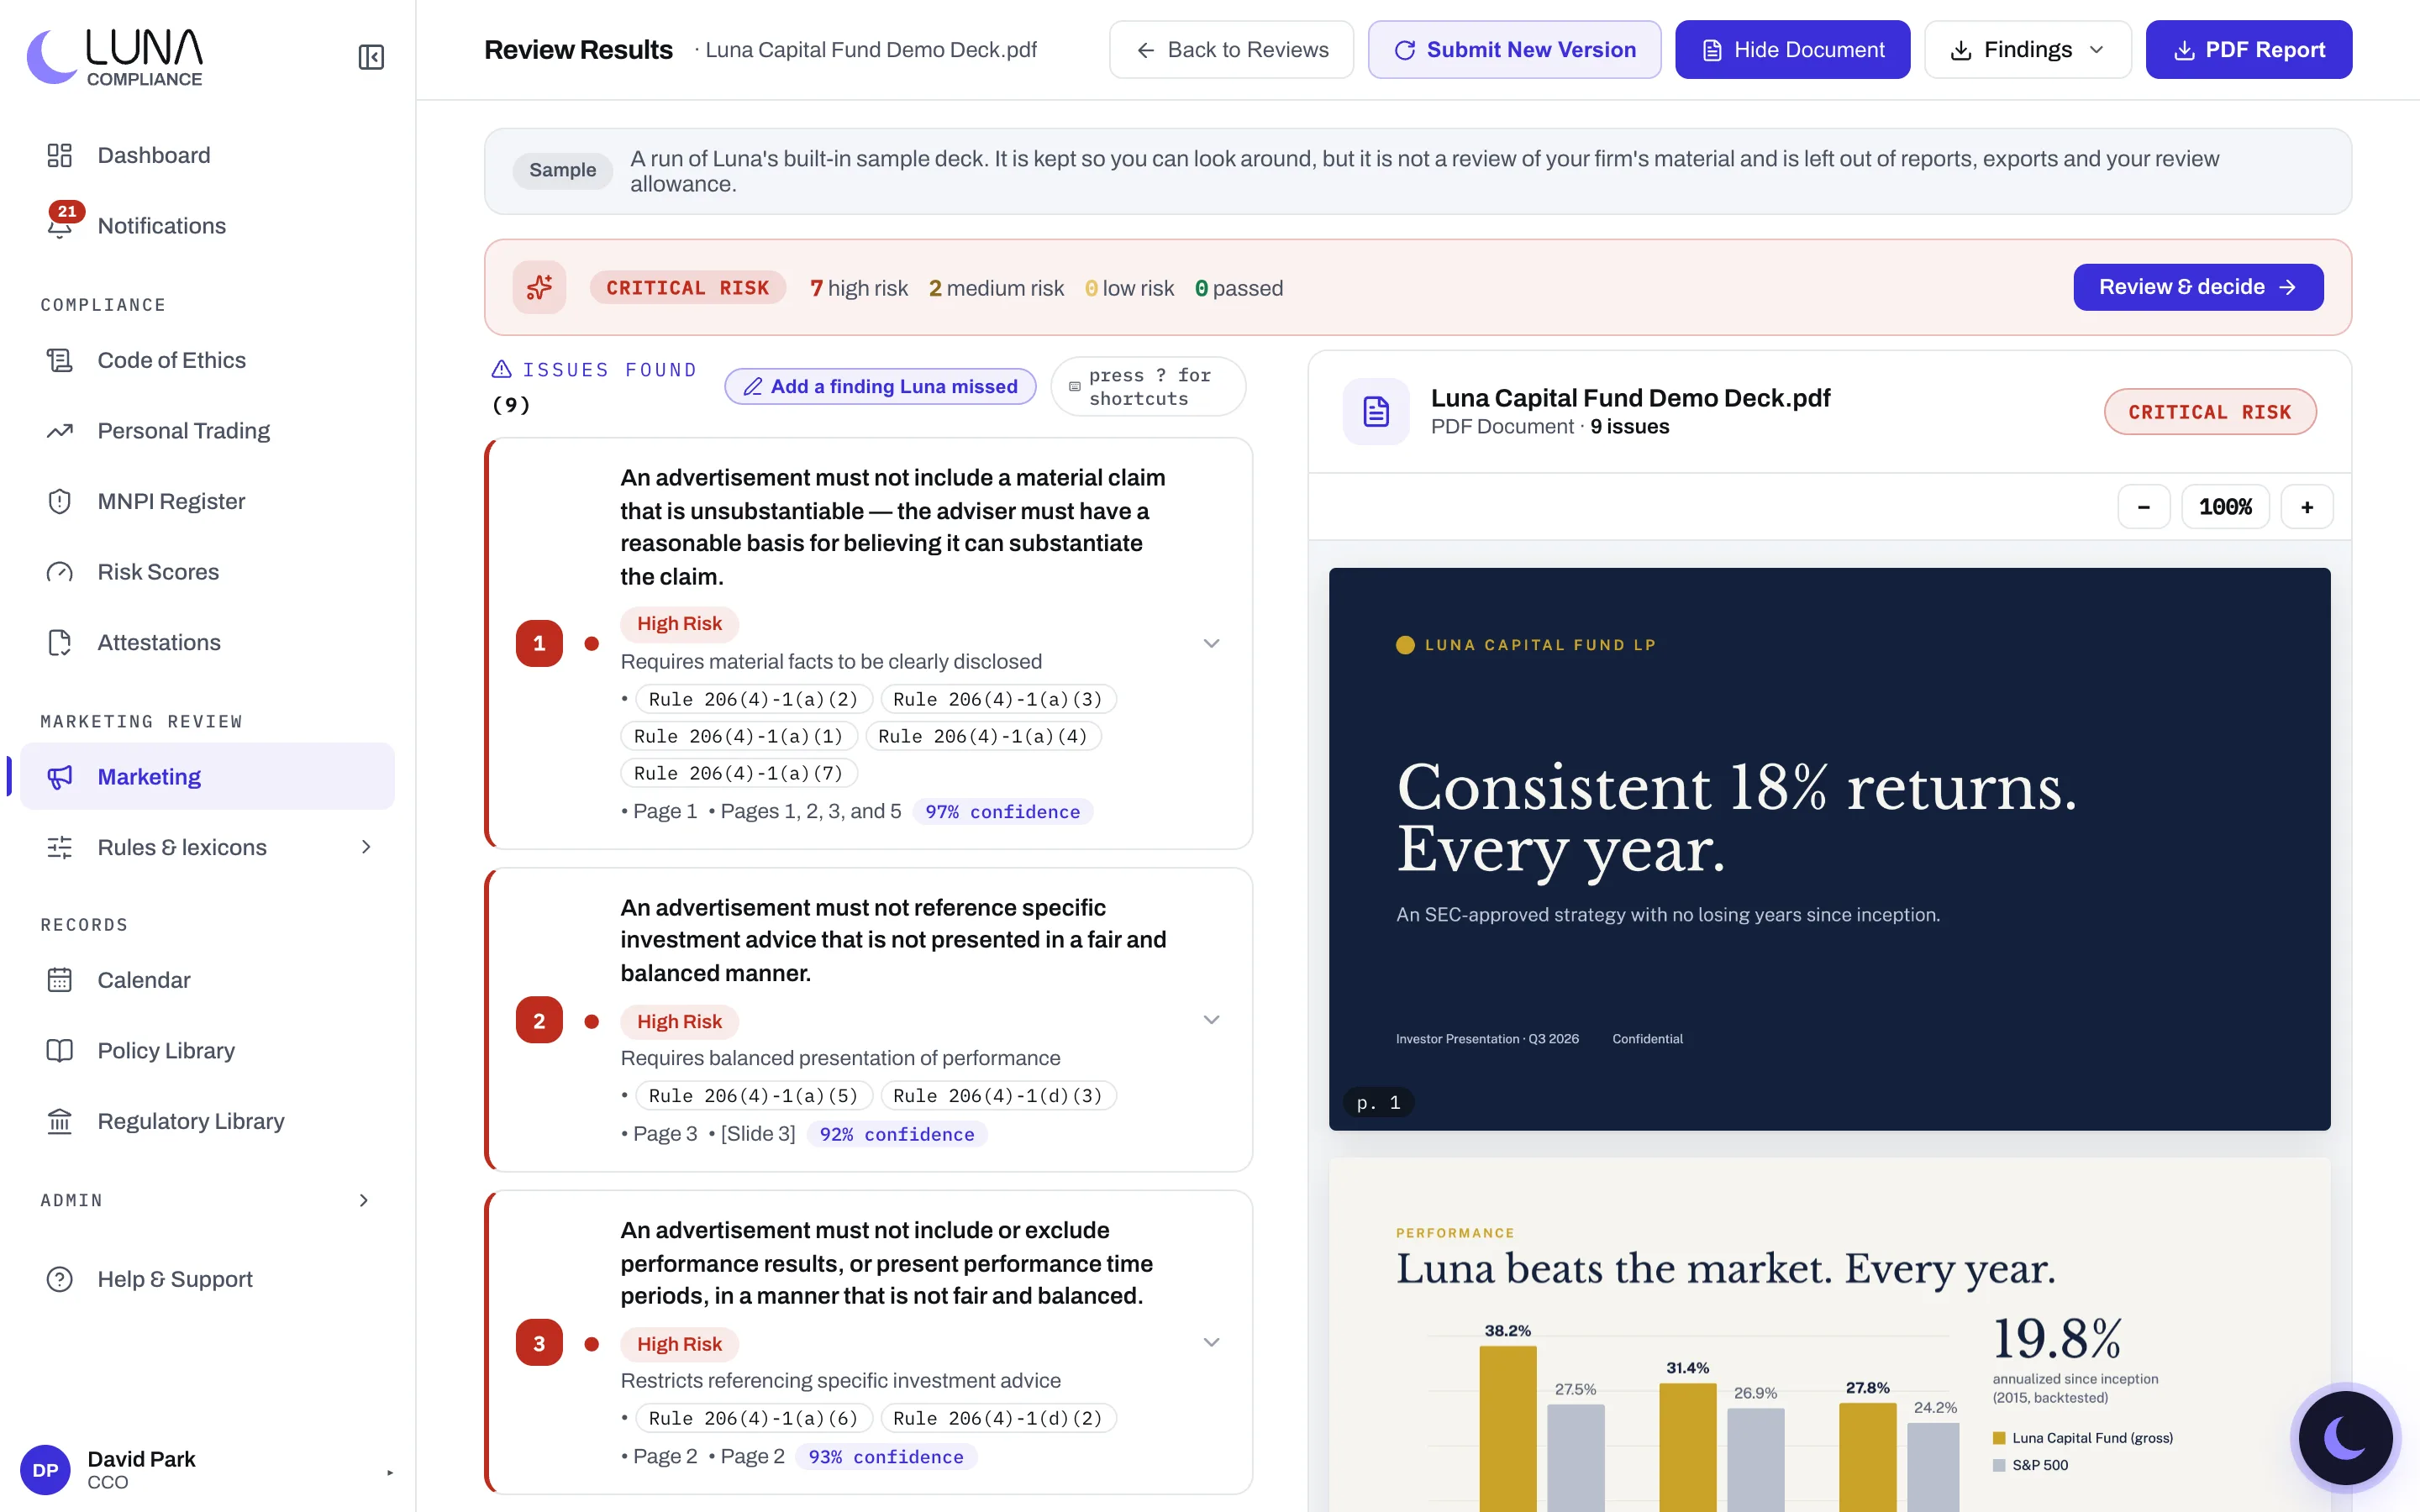Hide Document viewer
The width and height of the screenshot is (2420, 1512).
click(x=1792, y=50)
